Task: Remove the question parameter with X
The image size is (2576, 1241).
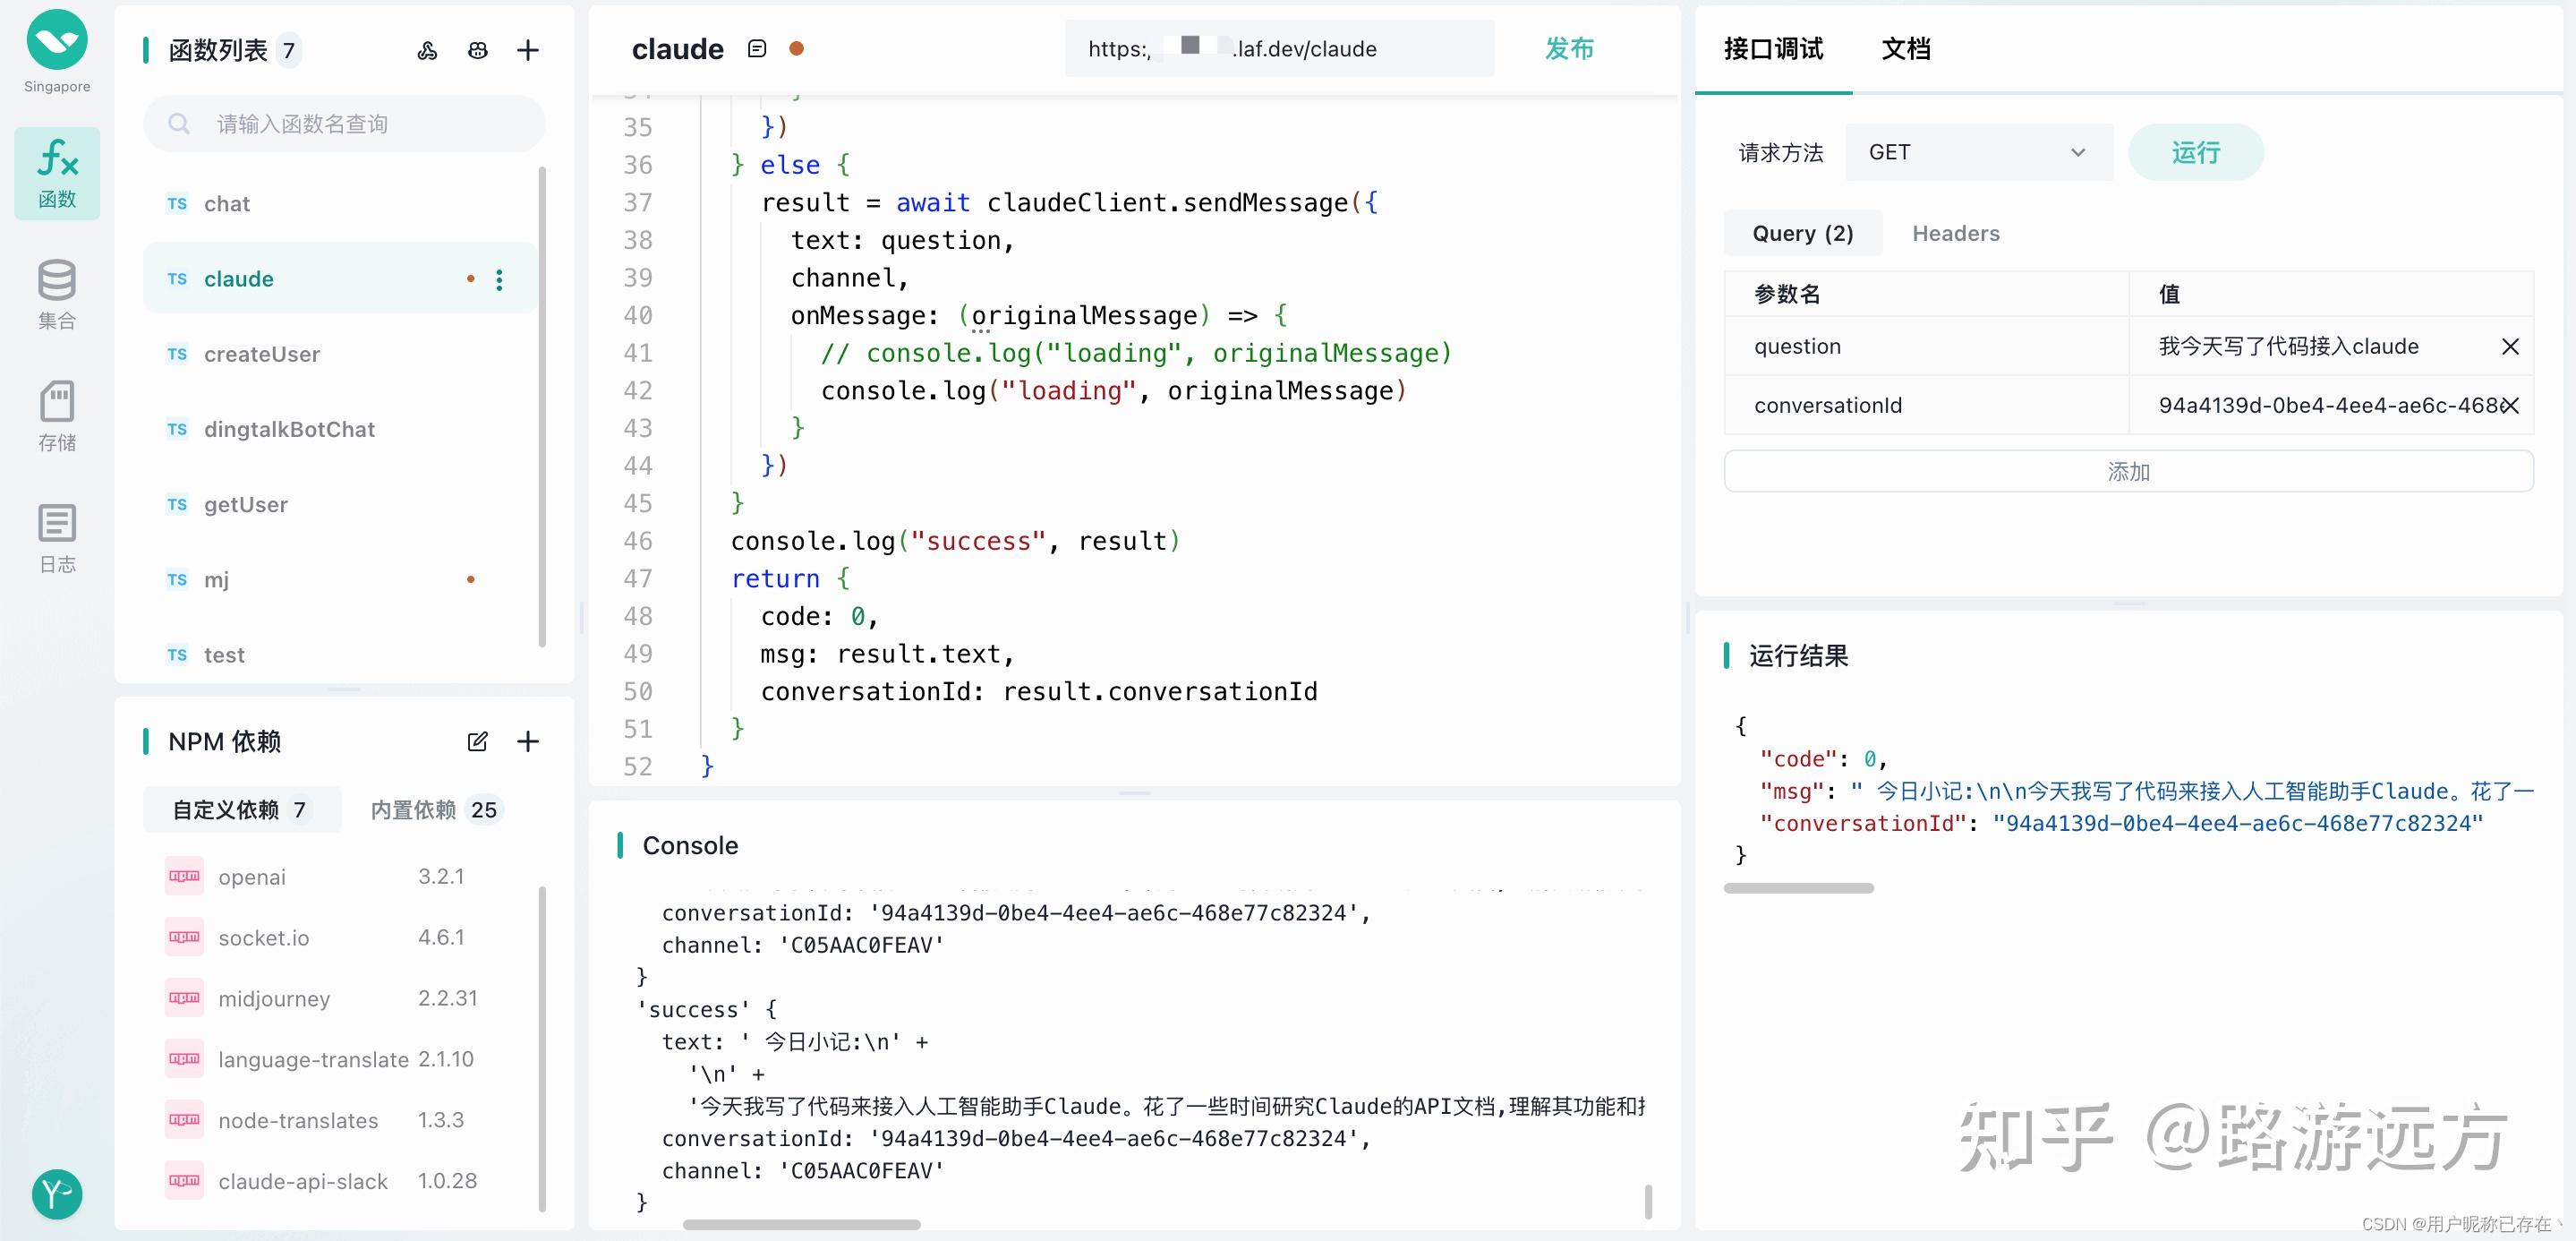Action: (x=2511, y=346)
